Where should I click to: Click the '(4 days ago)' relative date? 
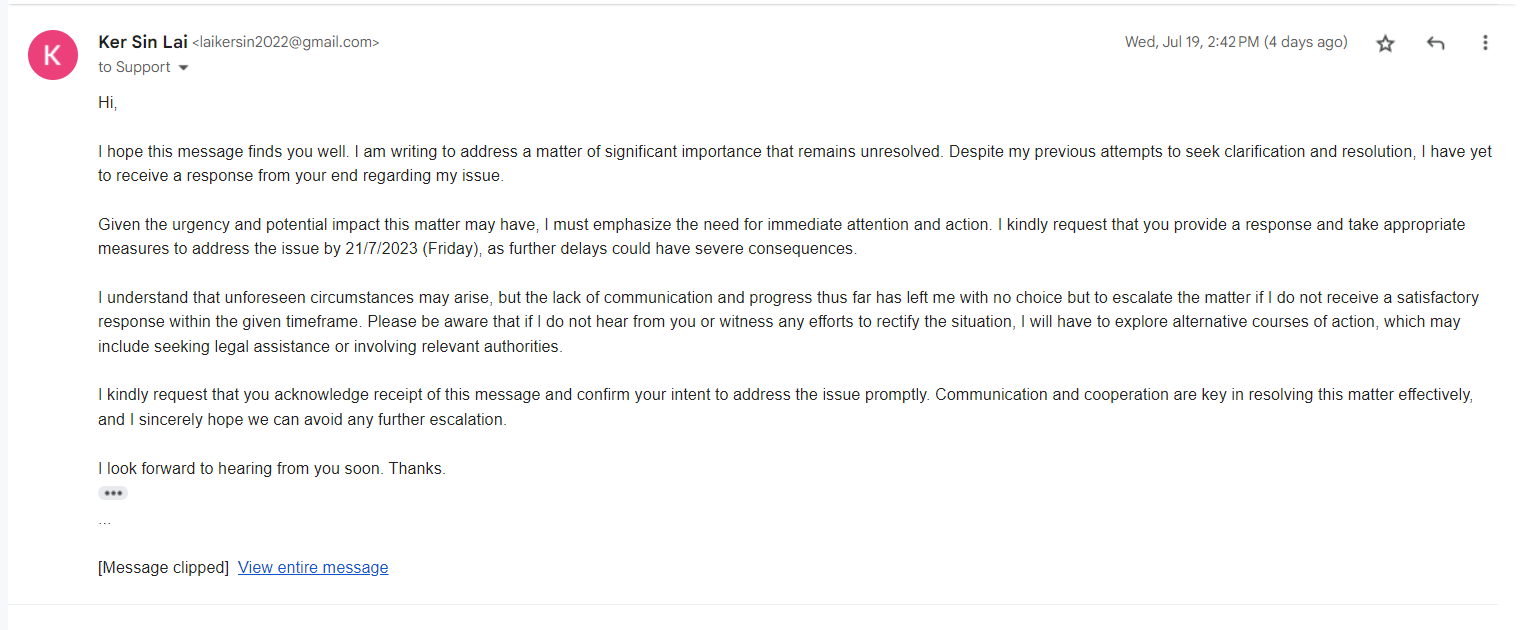pos(1305,42)
